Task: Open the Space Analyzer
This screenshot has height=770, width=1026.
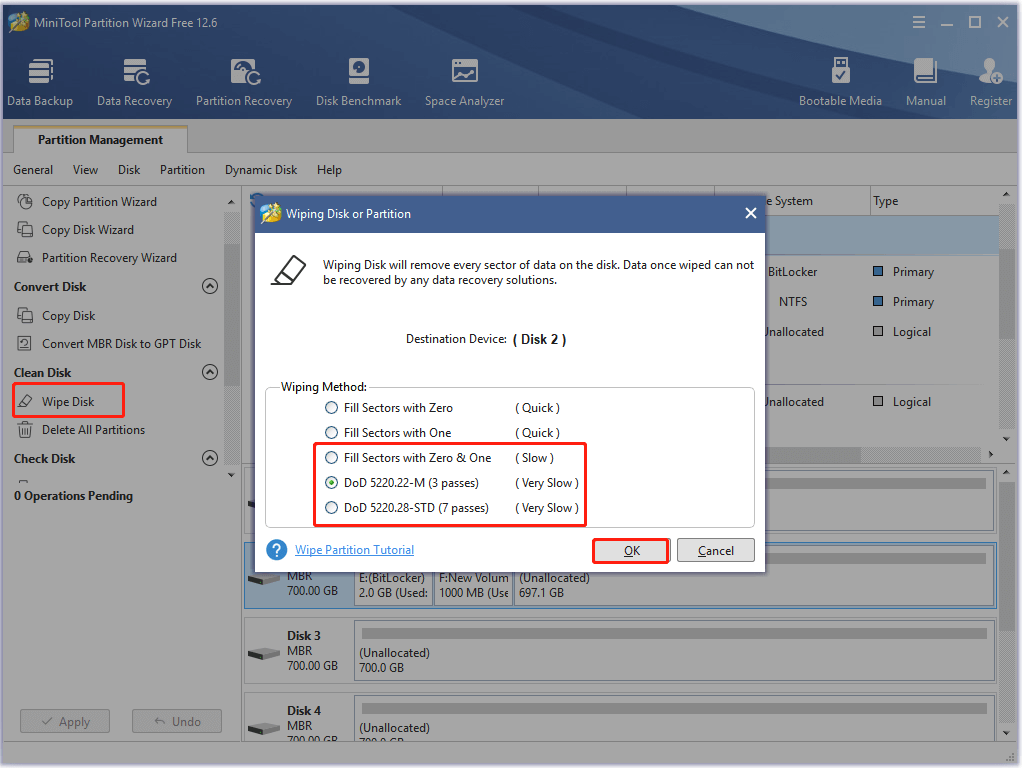Action: [464, 80]
